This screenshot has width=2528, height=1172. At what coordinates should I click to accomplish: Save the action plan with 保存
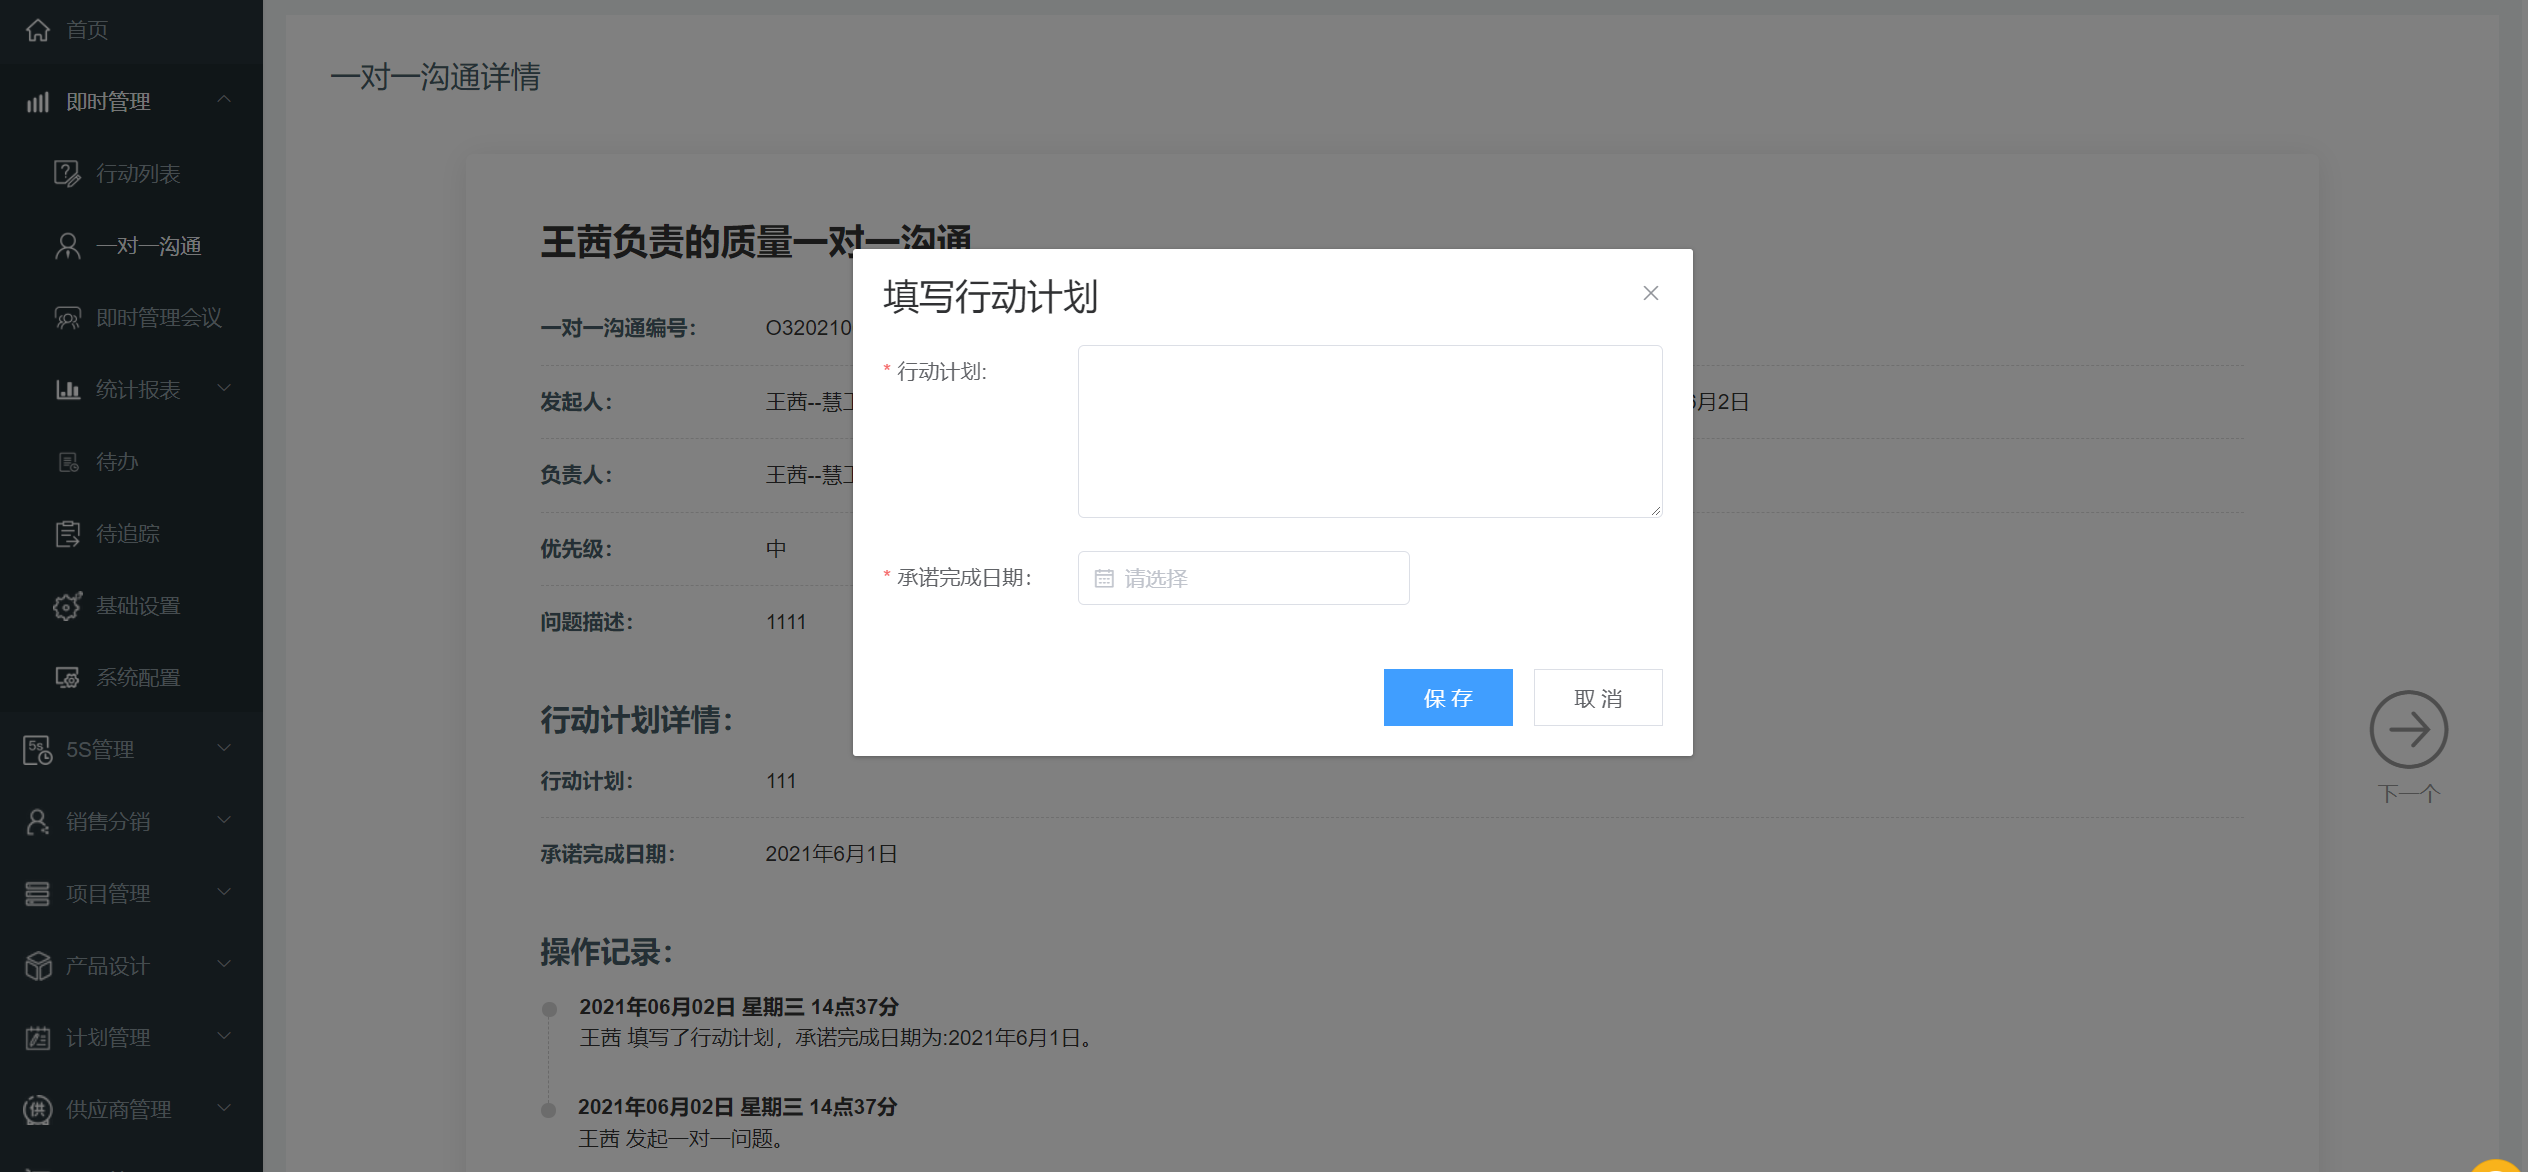click(1447, 698)
